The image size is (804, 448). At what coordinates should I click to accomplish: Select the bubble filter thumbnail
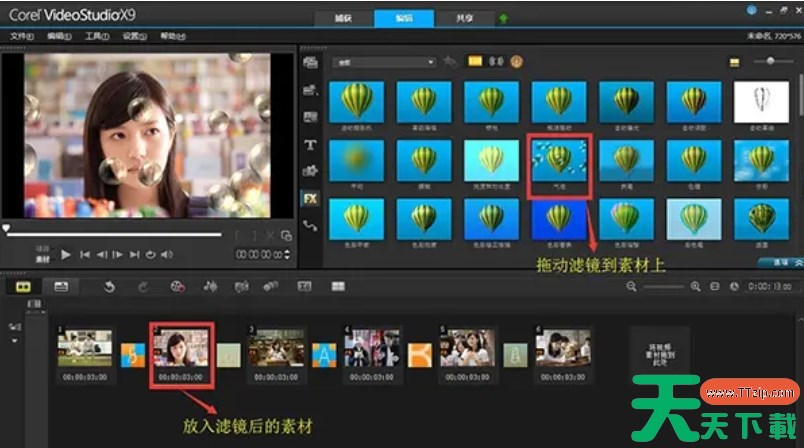(559, 161)
